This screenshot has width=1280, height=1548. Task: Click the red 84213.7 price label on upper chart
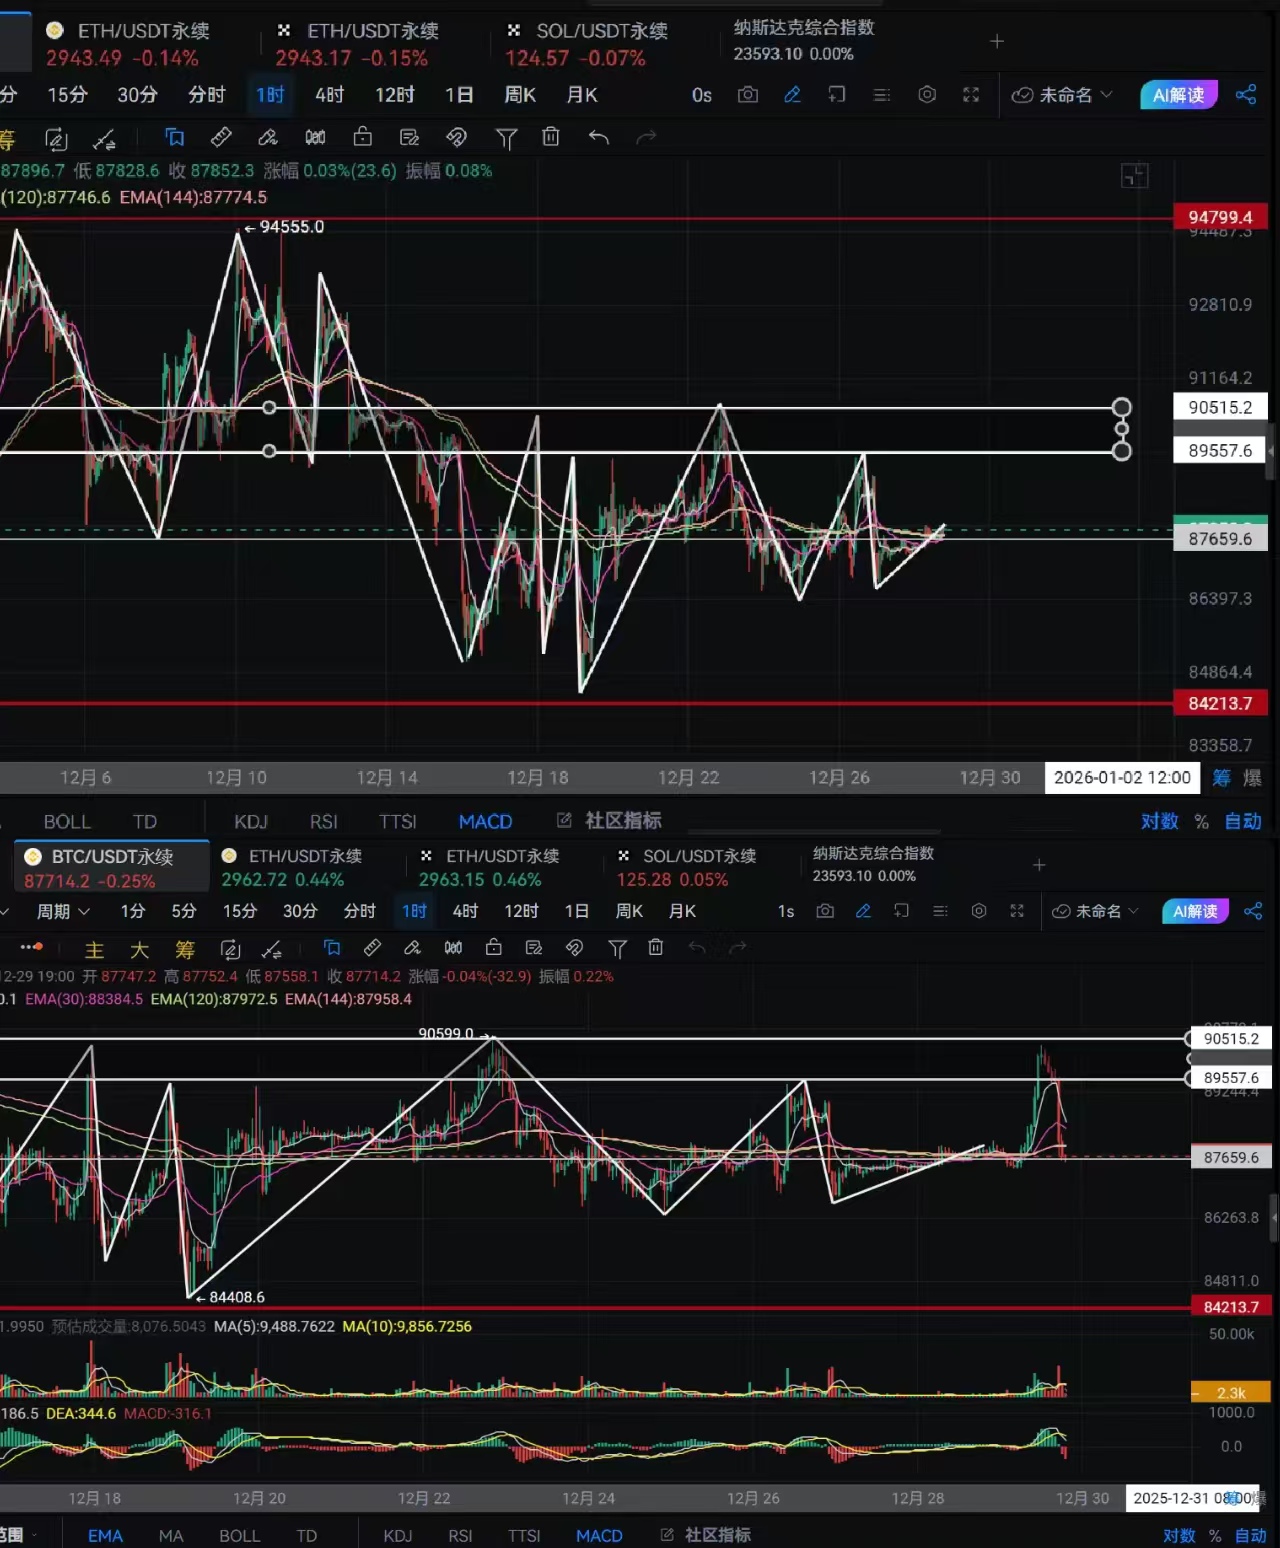coord(1220,704)
